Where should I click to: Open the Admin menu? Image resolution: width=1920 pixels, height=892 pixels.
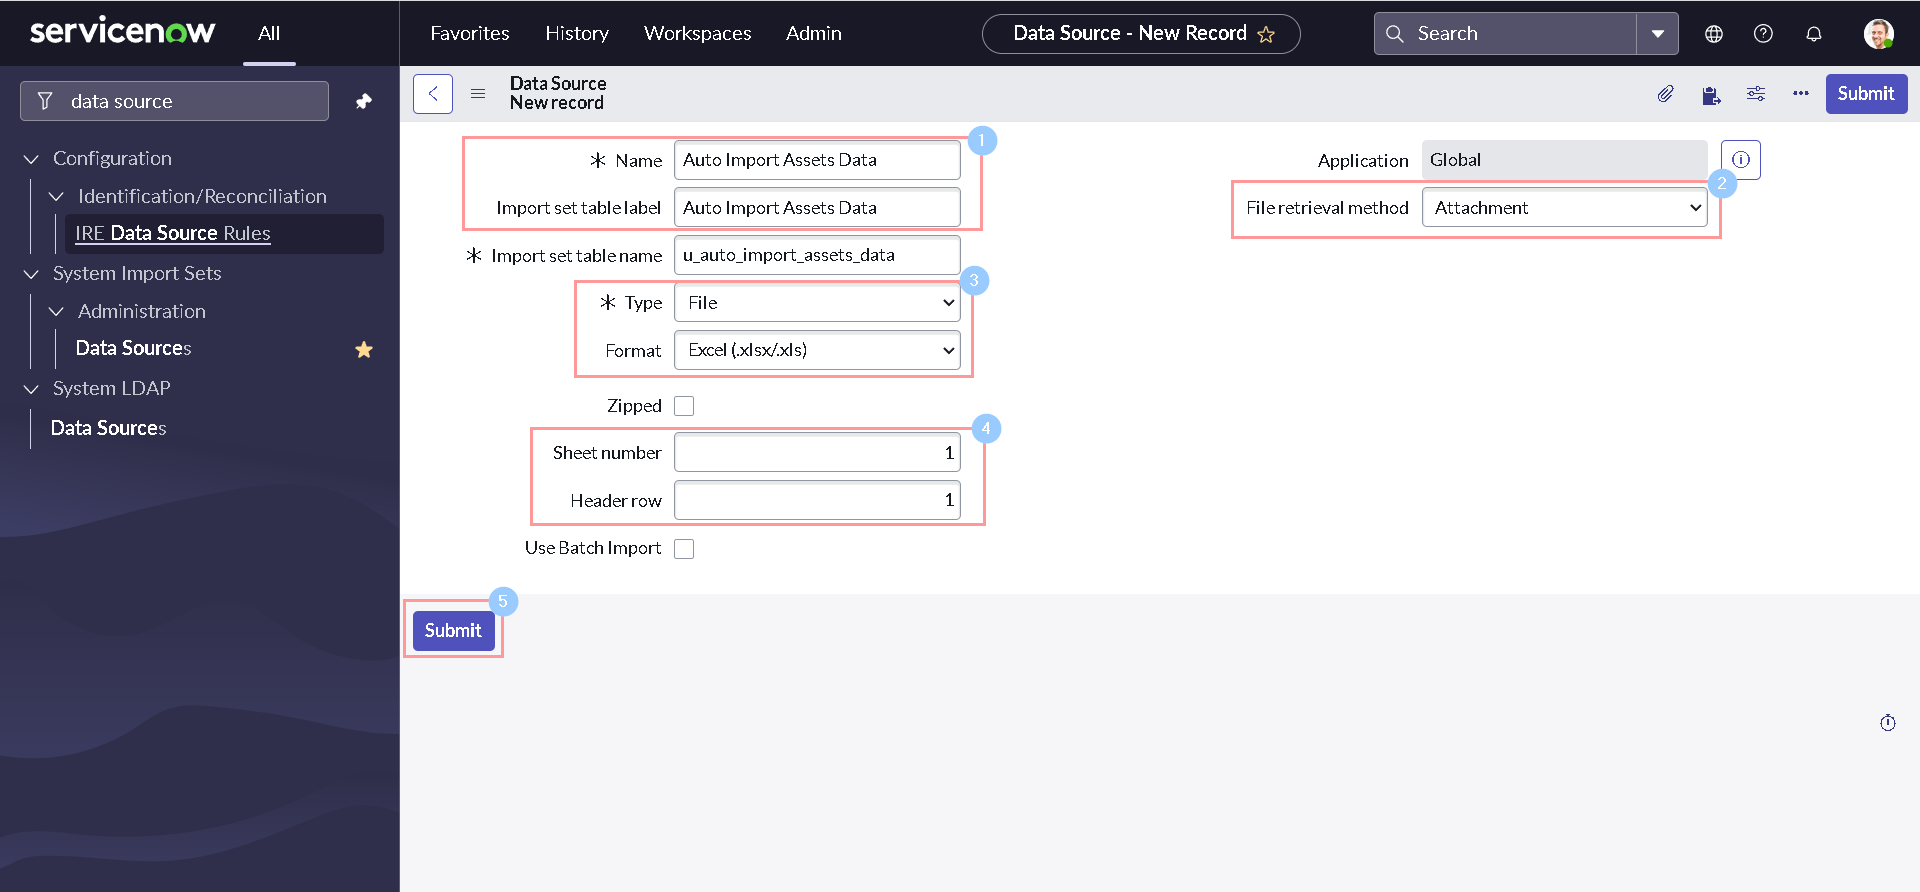[x=814, y=33]
